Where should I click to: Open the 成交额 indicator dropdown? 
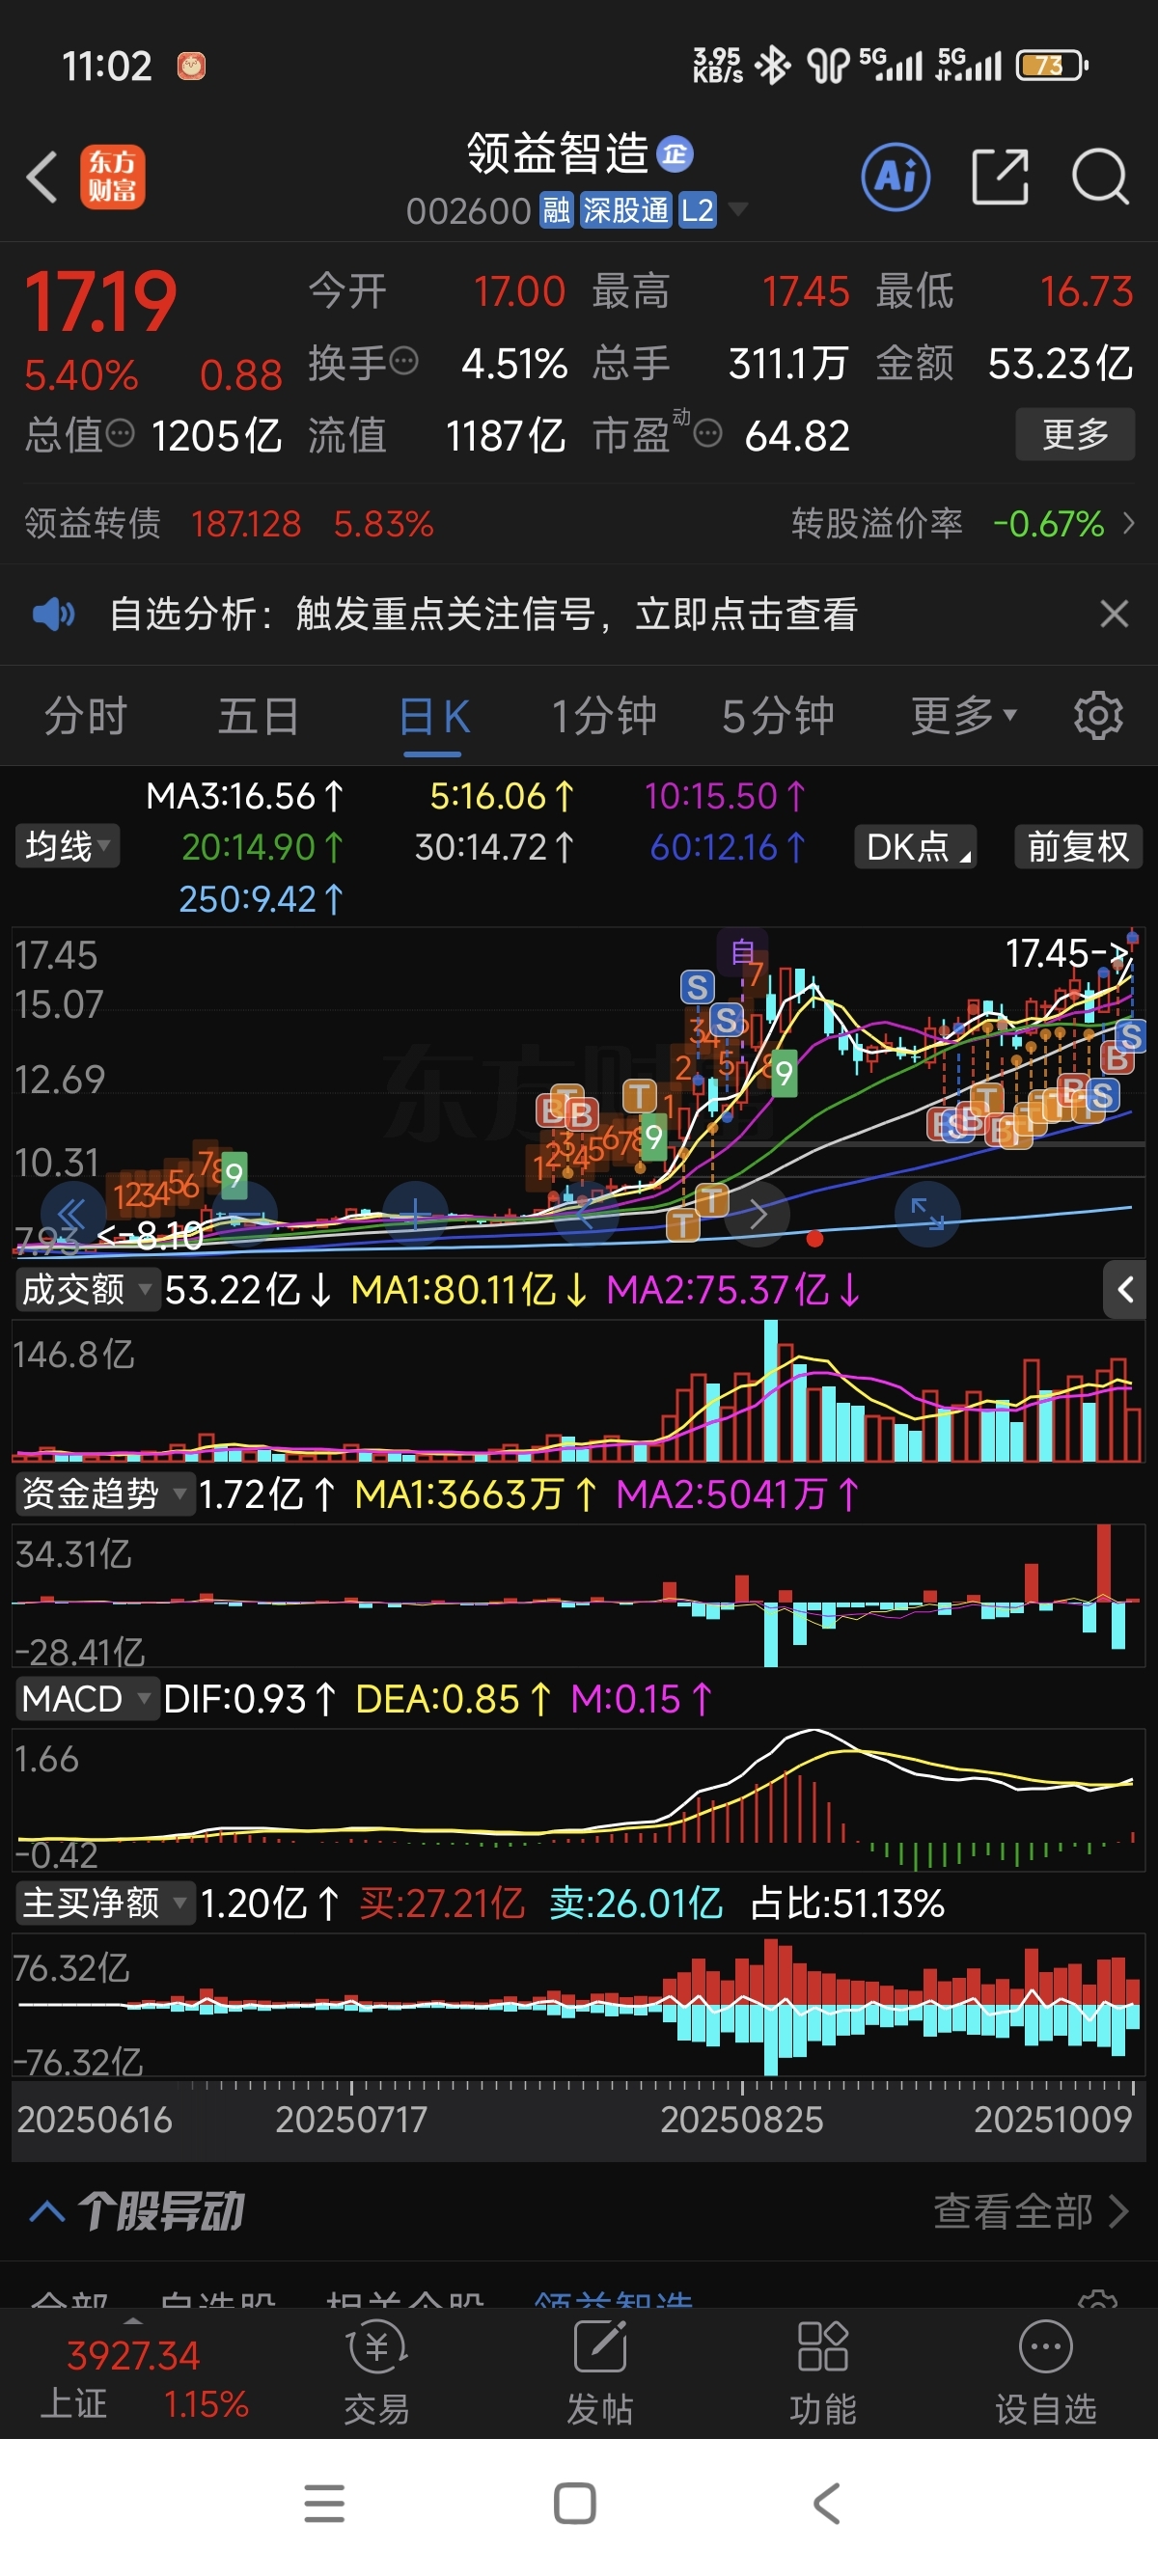coord(88,1290)
